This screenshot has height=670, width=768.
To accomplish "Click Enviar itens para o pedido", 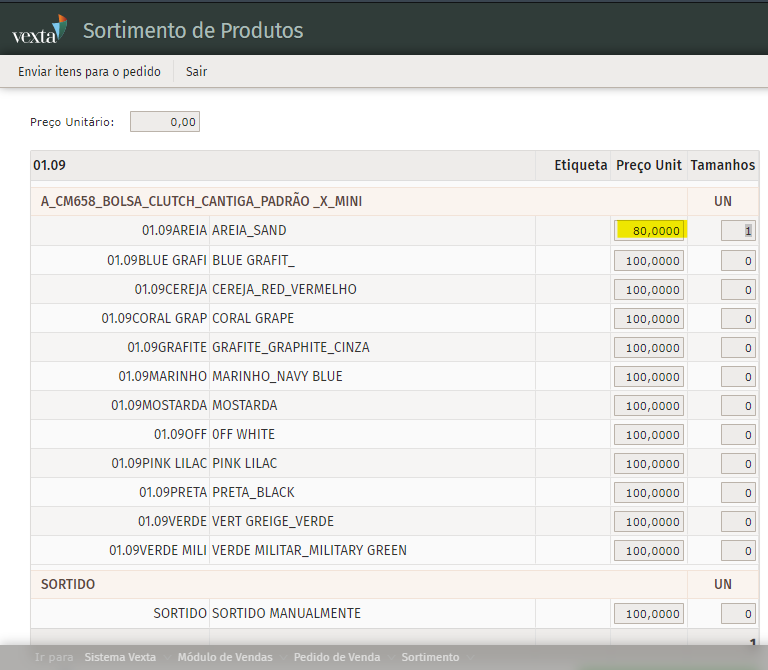I will [89, 71].
